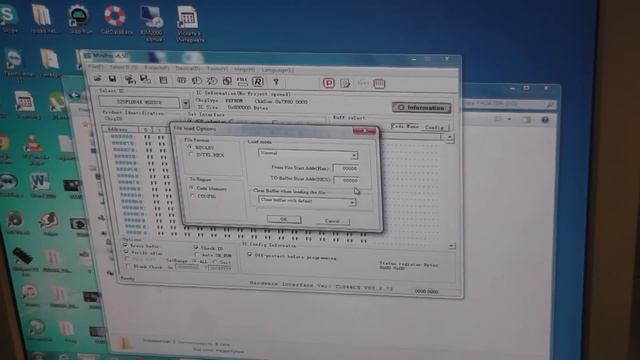Open Tools menu
640x360 pixels.
[218, 69]
